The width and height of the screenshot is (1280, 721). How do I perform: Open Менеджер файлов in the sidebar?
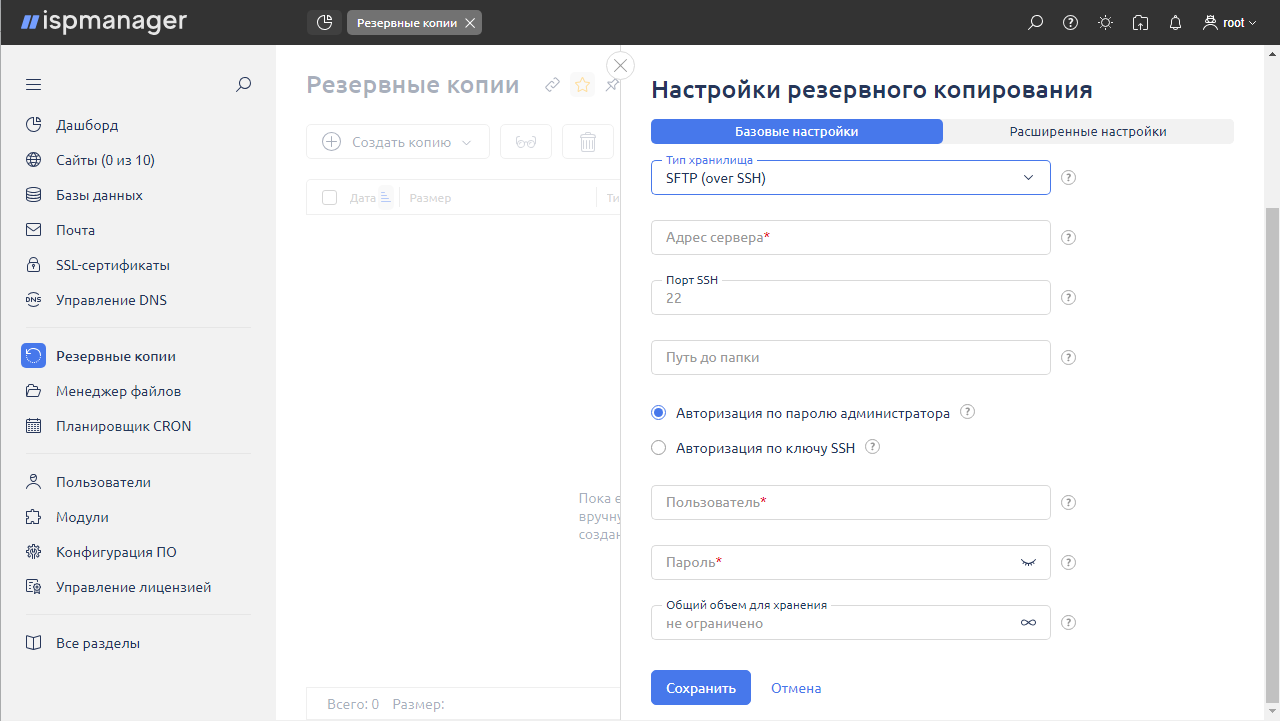118,391
